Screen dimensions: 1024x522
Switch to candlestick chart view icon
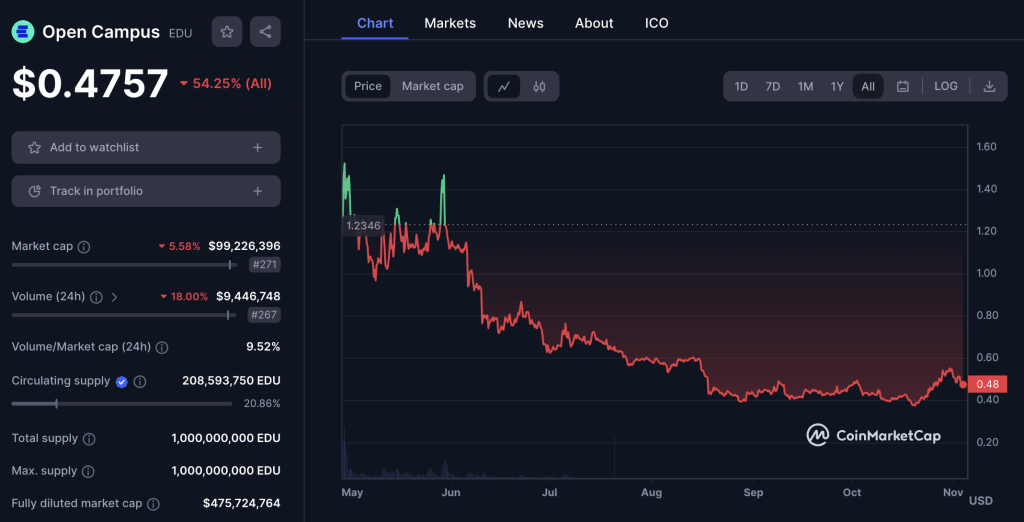[x=539, y=86]
